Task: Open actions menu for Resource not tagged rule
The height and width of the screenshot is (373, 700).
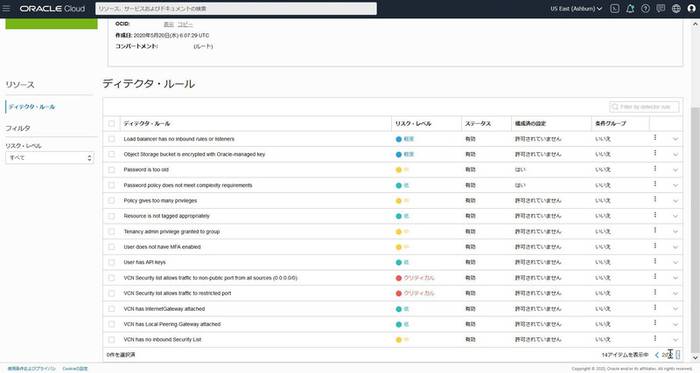Action: (x=655, y=215)
